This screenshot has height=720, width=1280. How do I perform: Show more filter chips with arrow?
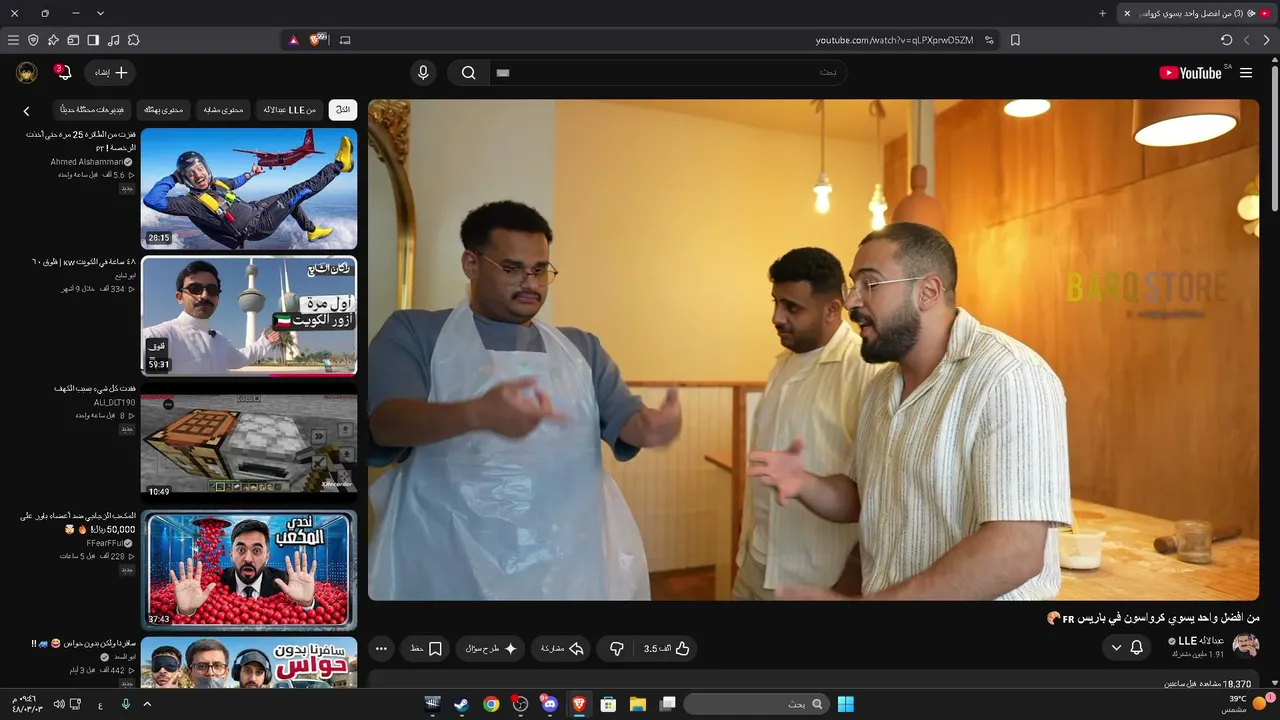coord(27,111)
